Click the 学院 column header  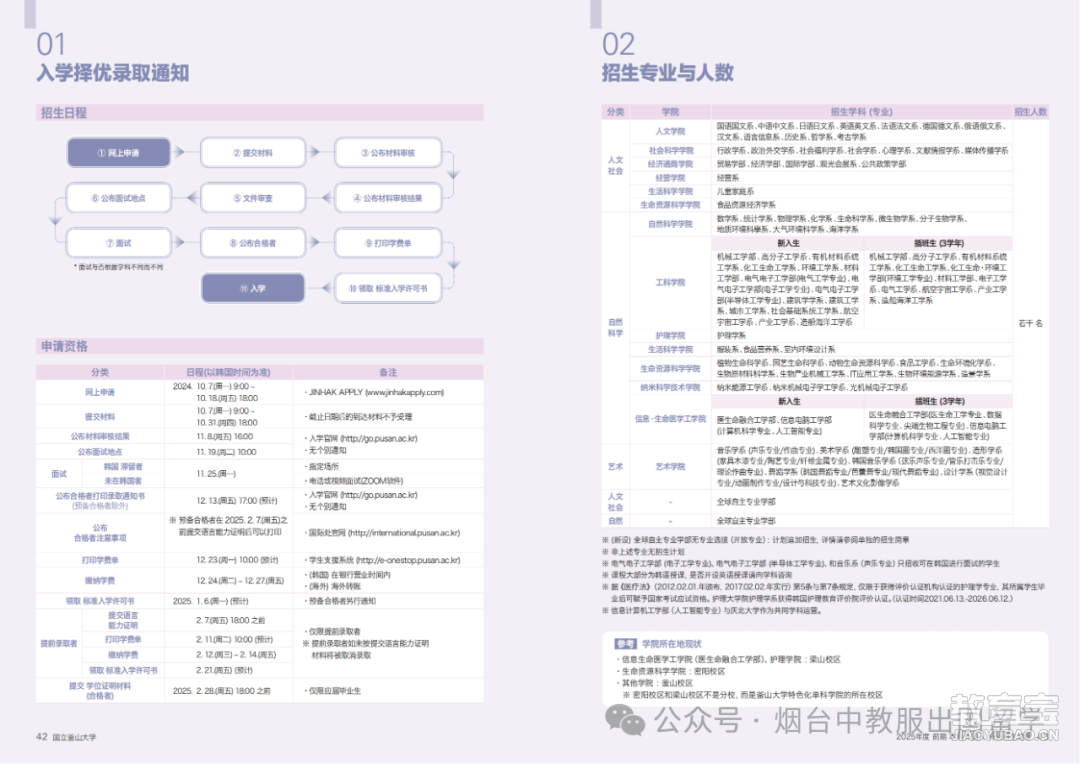(670, 112)
